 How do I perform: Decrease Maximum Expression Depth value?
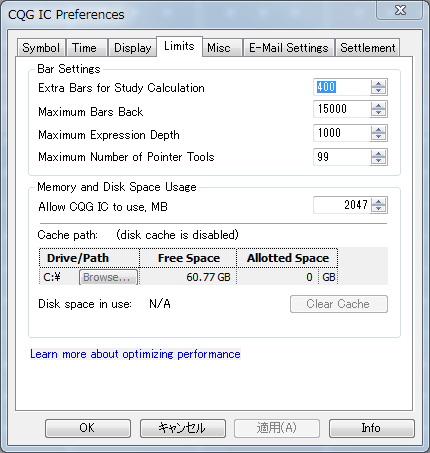378,137
